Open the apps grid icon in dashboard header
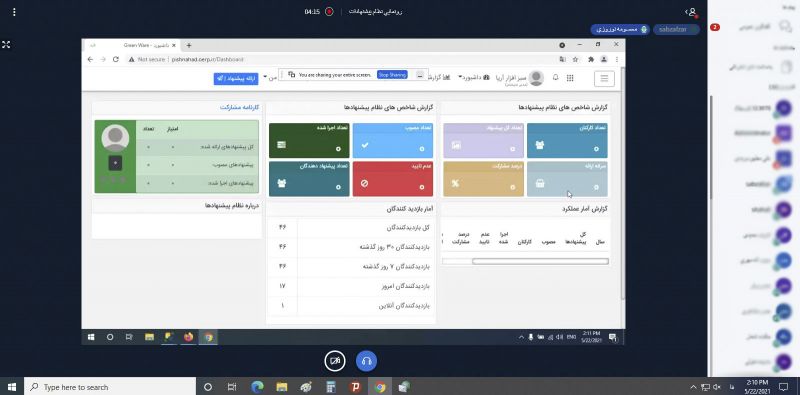The height and width of the screenshot is (395, 800). 570,78
